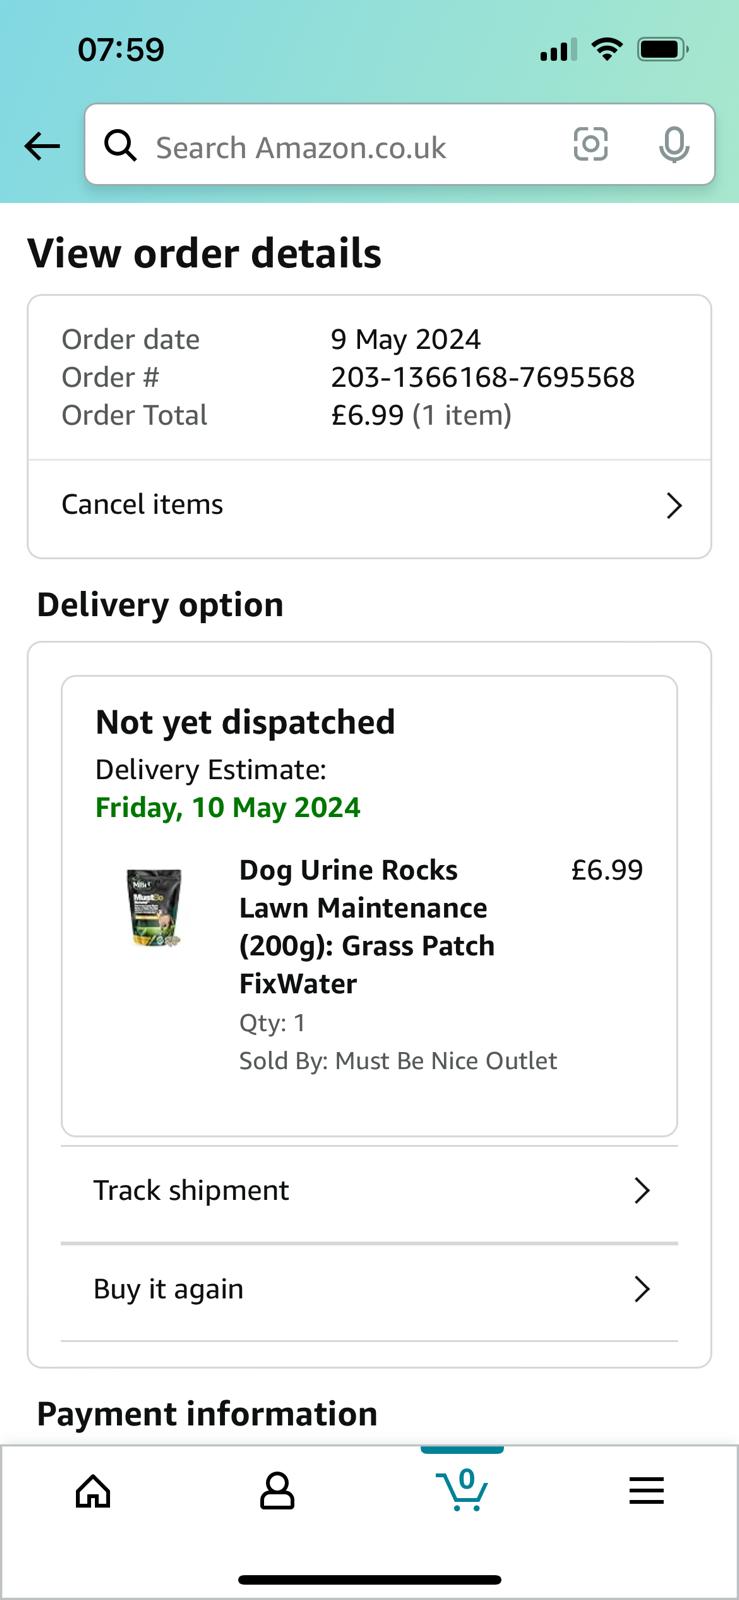Open Dog Urine Rocks product title link
The height and width of the screenshot is (1600, 739).
point(367,927)
